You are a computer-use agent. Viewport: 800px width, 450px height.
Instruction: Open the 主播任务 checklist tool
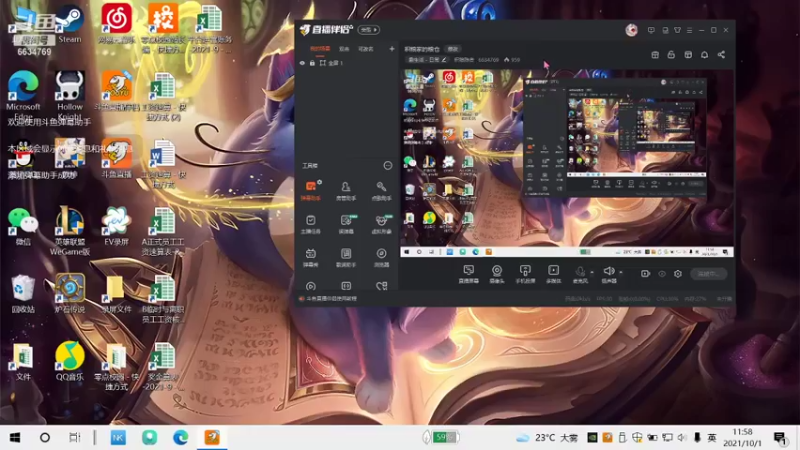[x=310, y=224]
